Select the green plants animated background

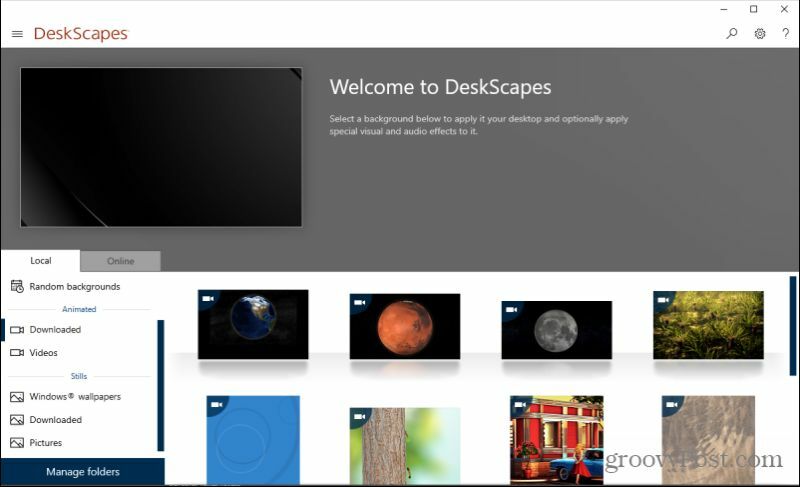(x=708, y=325)
